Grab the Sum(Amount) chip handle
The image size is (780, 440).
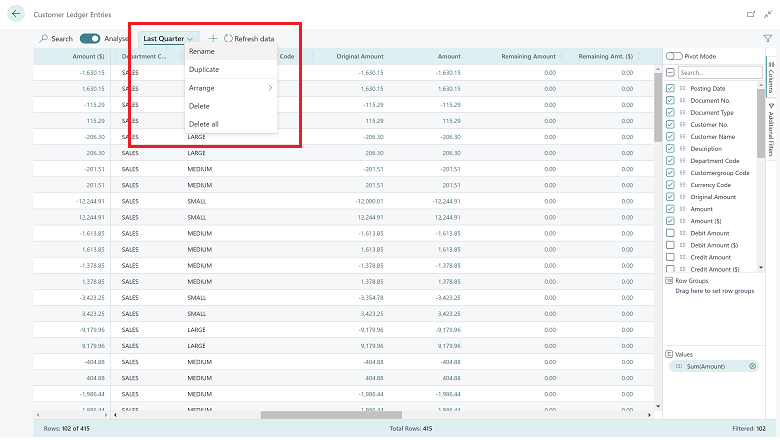[679, 366]
